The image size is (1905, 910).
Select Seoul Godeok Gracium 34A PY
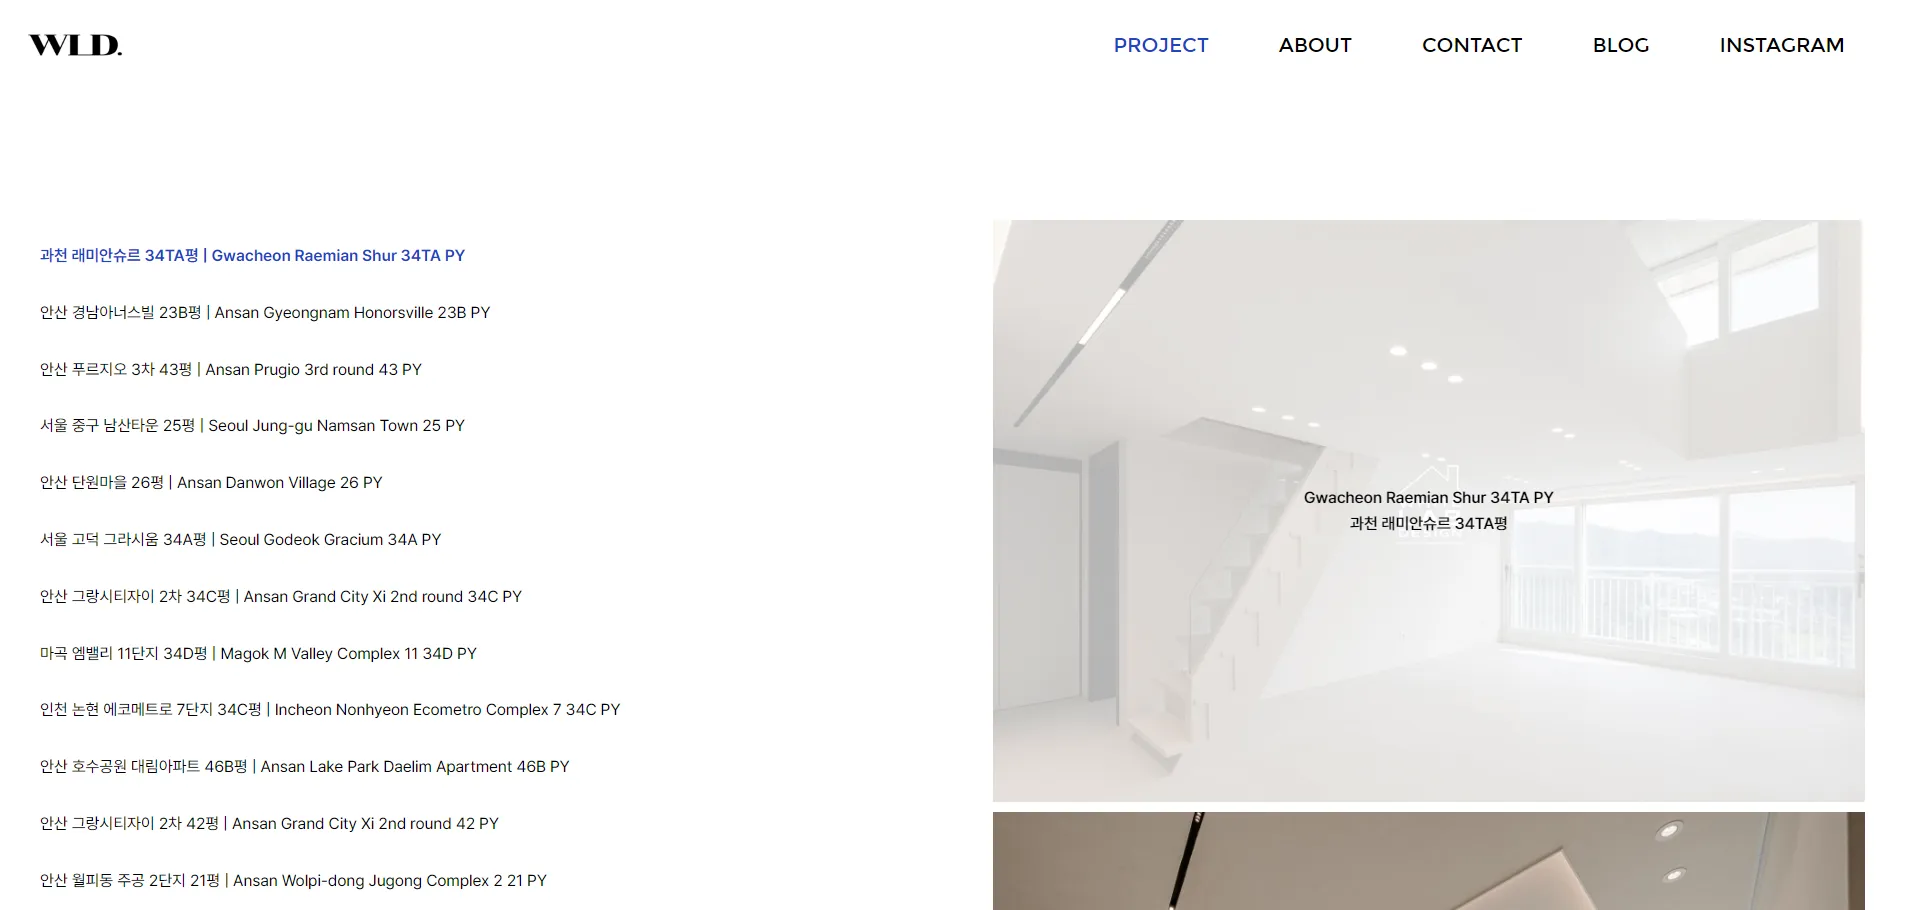(240, 540)
